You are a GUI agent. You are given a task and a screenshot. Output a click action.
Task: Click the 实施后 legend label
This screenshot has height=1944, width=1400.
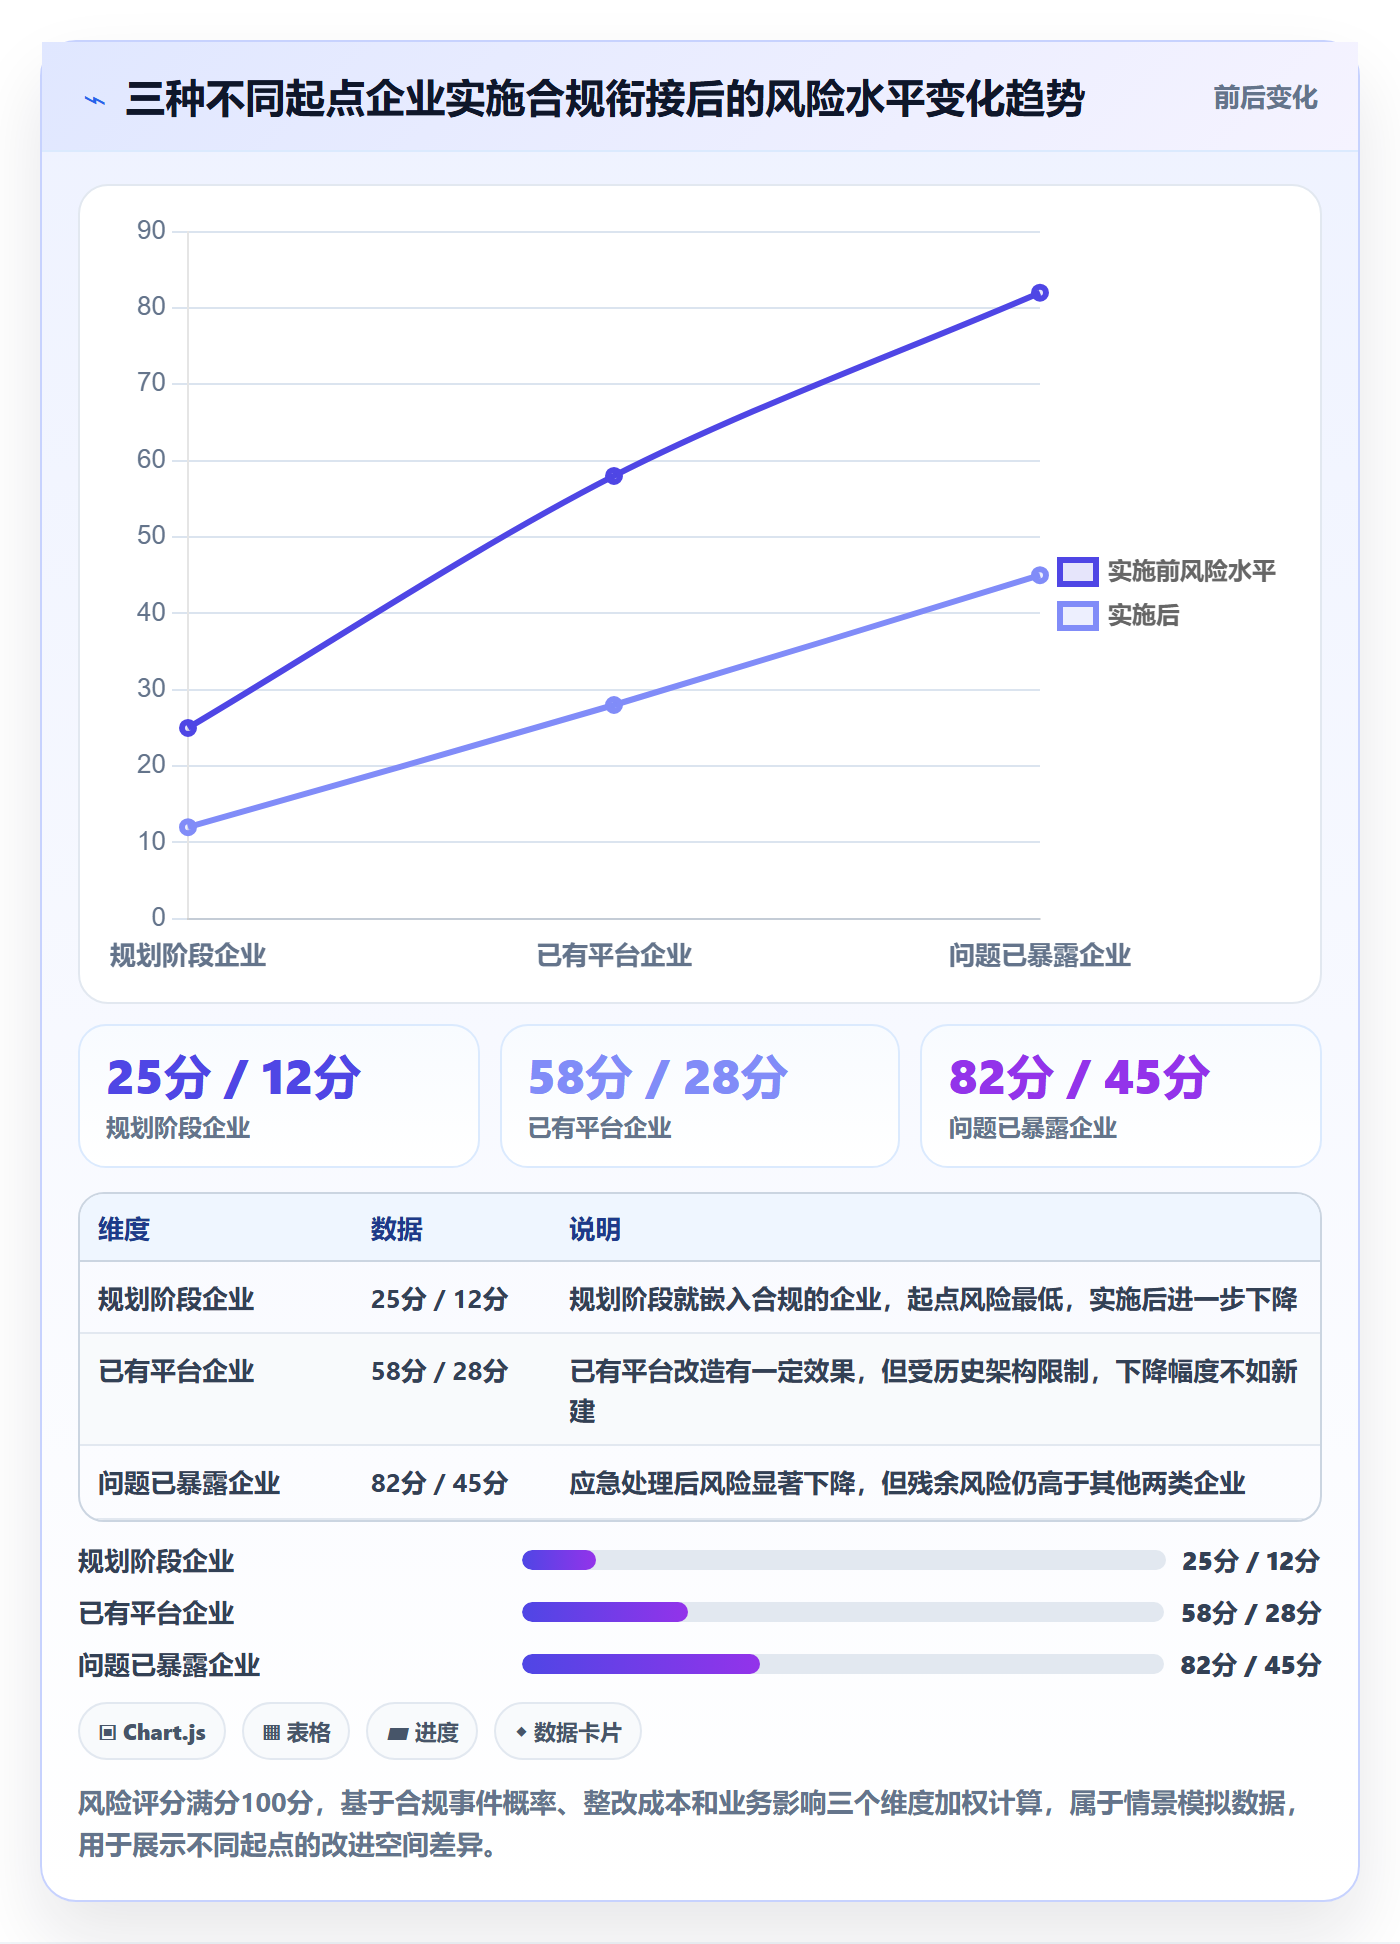1143,615
